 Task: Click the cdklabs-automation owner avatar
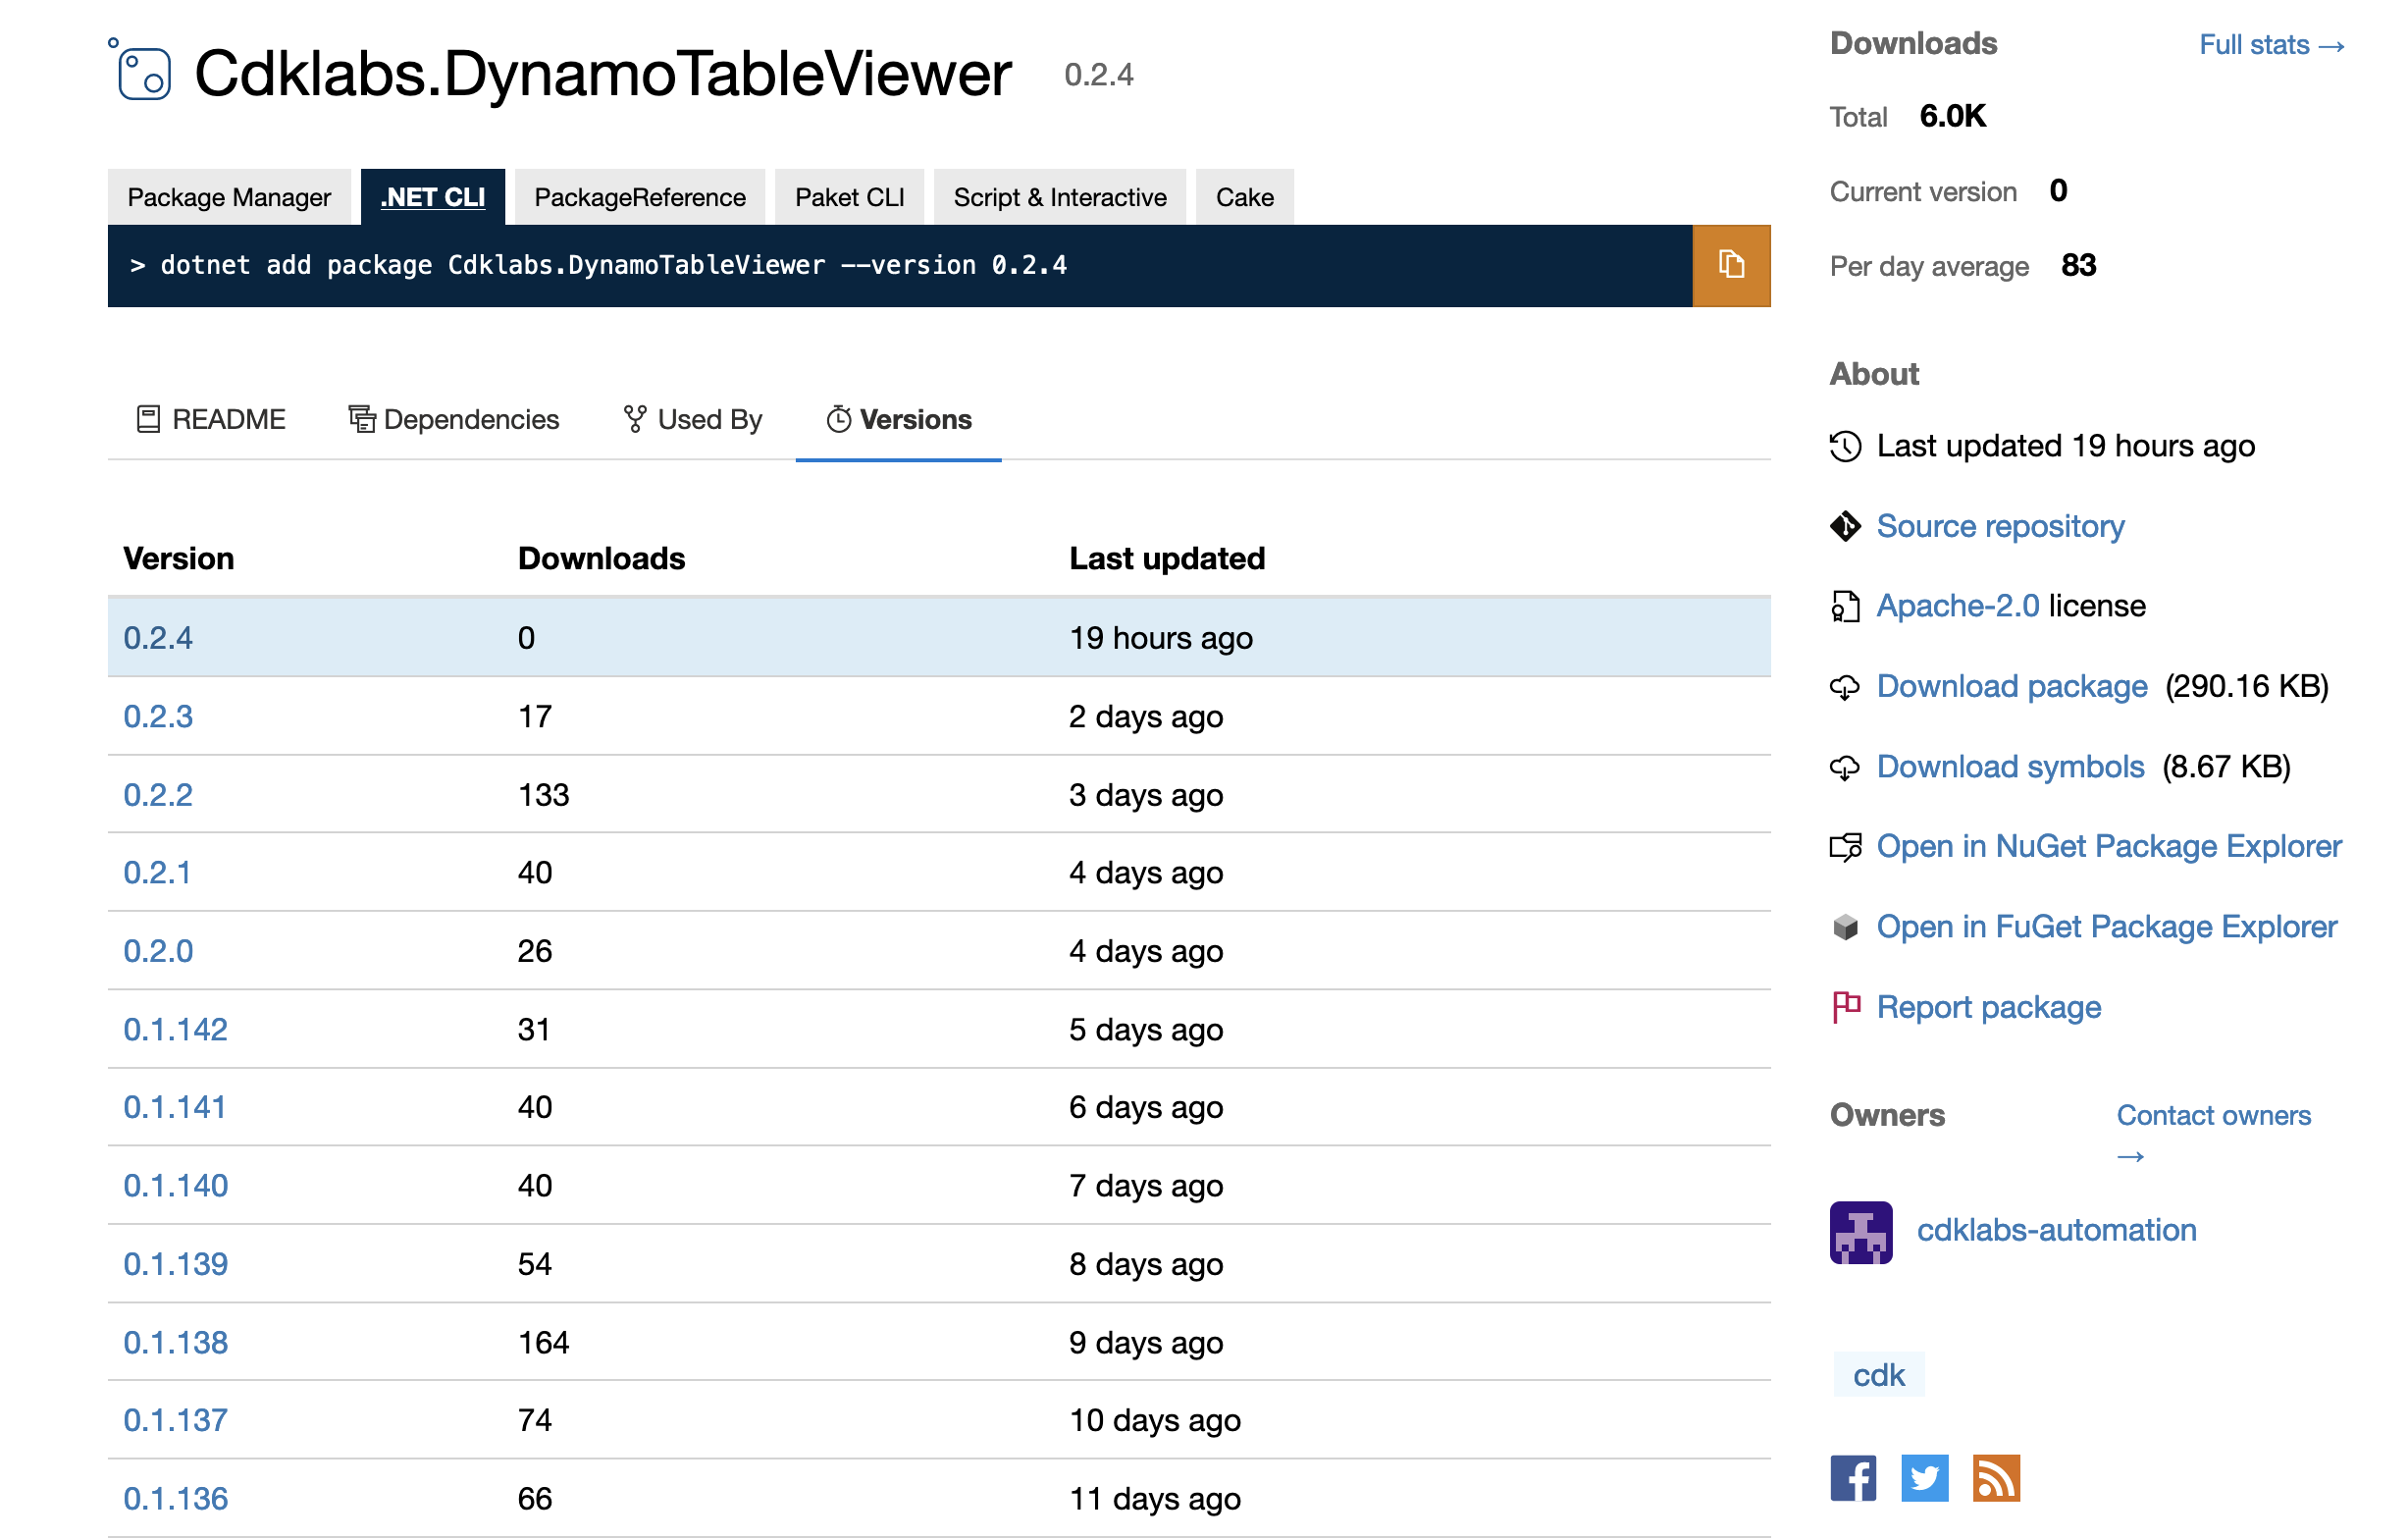point(1861,1232)
